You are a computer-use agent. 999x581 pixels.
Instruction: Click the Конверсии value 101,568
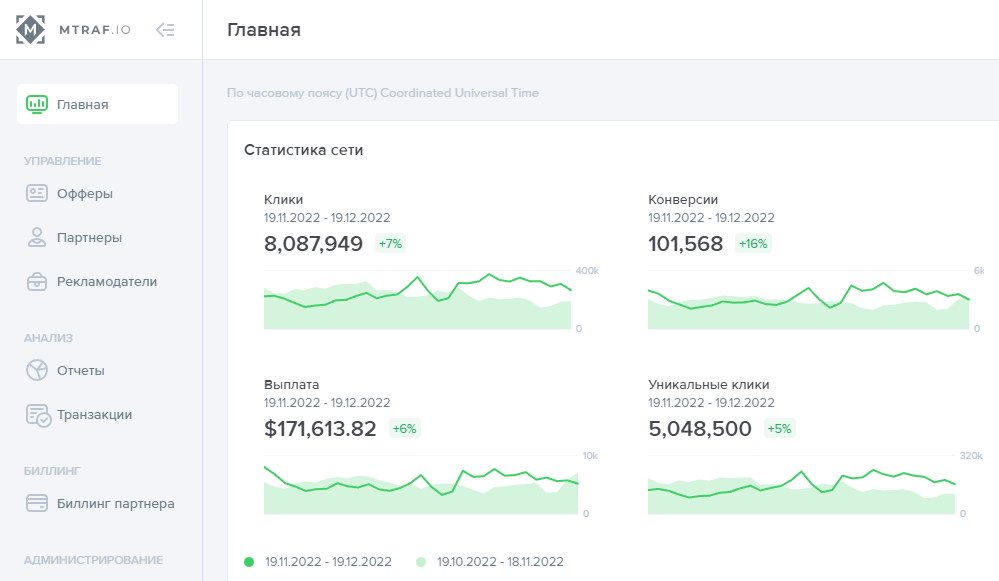pos(685,243)
